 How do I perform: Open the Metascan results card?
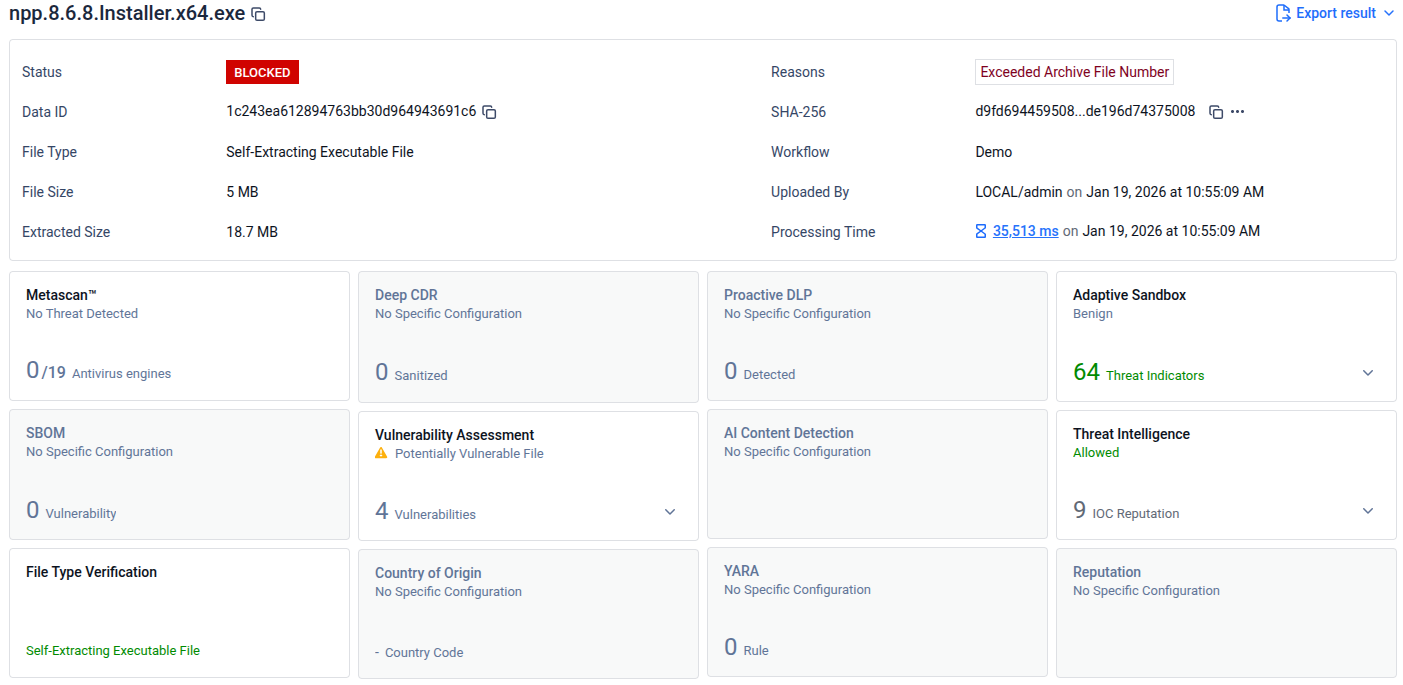[179, 335]
